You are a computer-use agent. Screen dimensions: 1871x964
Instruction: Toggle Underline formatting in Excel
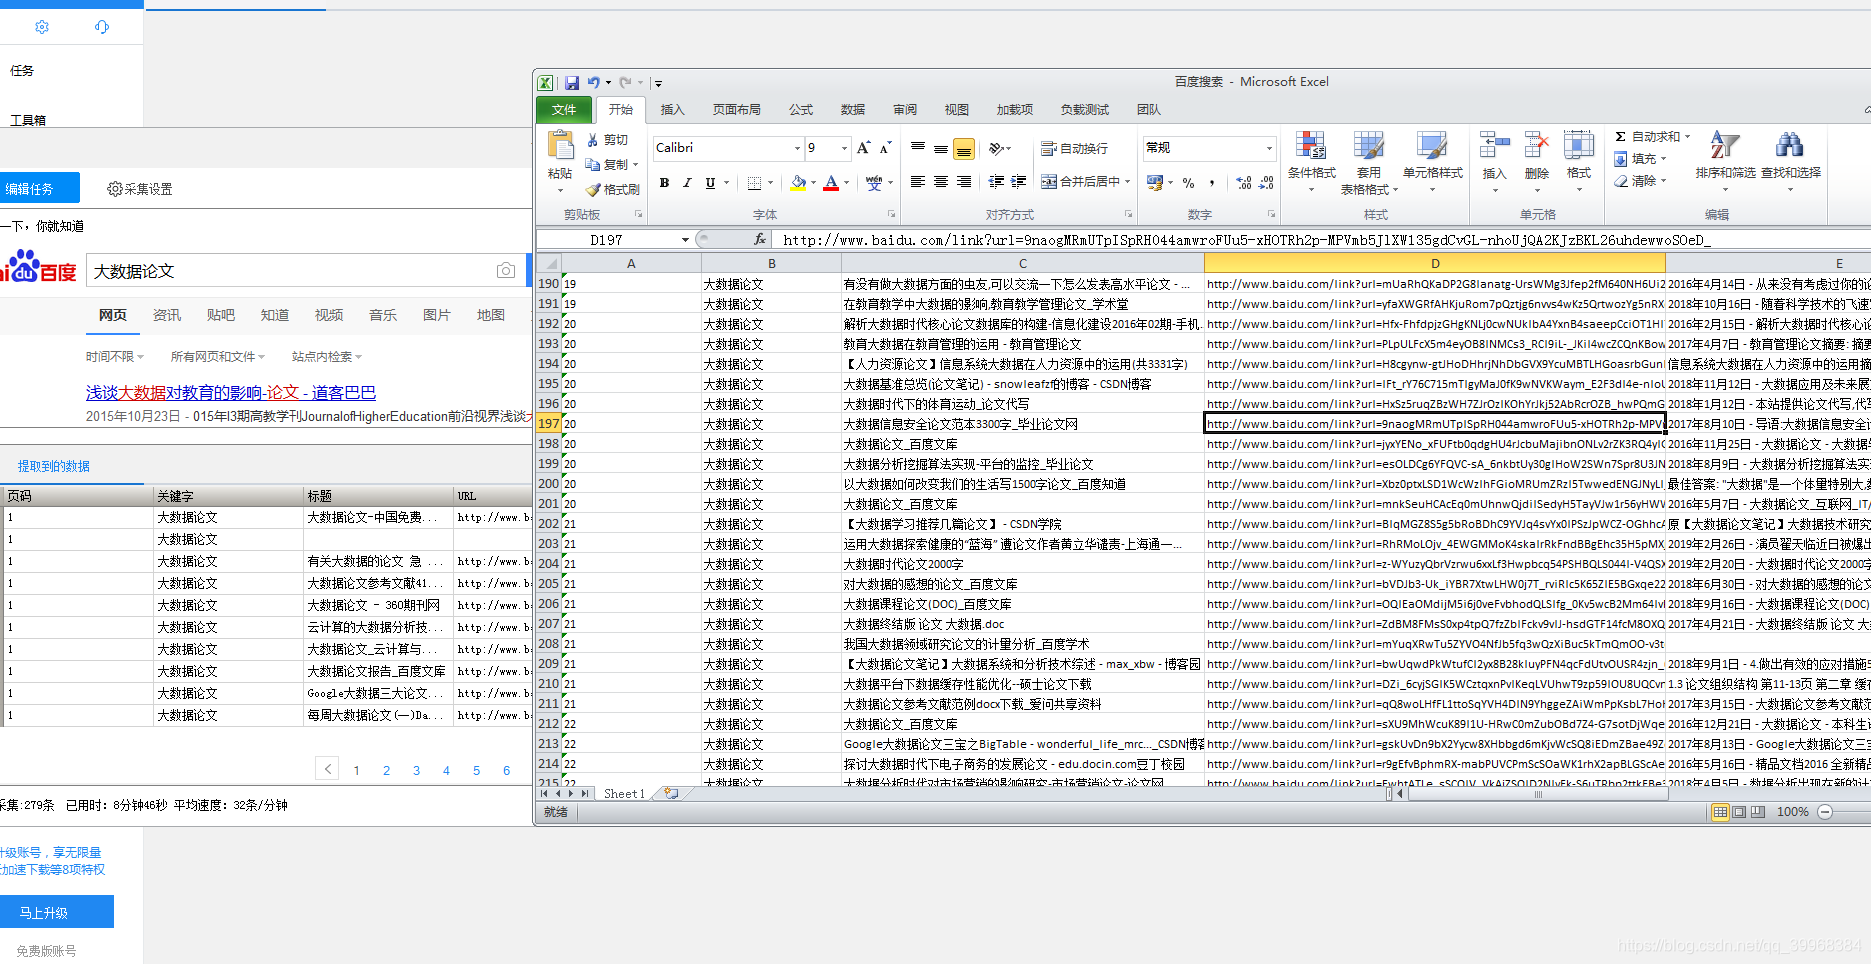tap(710, 183)
